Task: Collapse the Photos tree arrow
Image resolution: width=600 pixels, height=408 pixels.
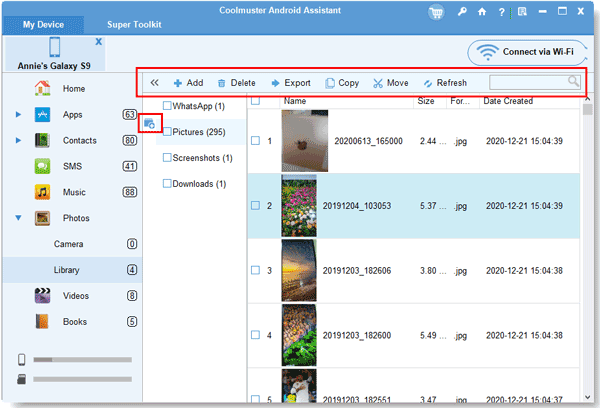Action: click(x=18, y=218)
